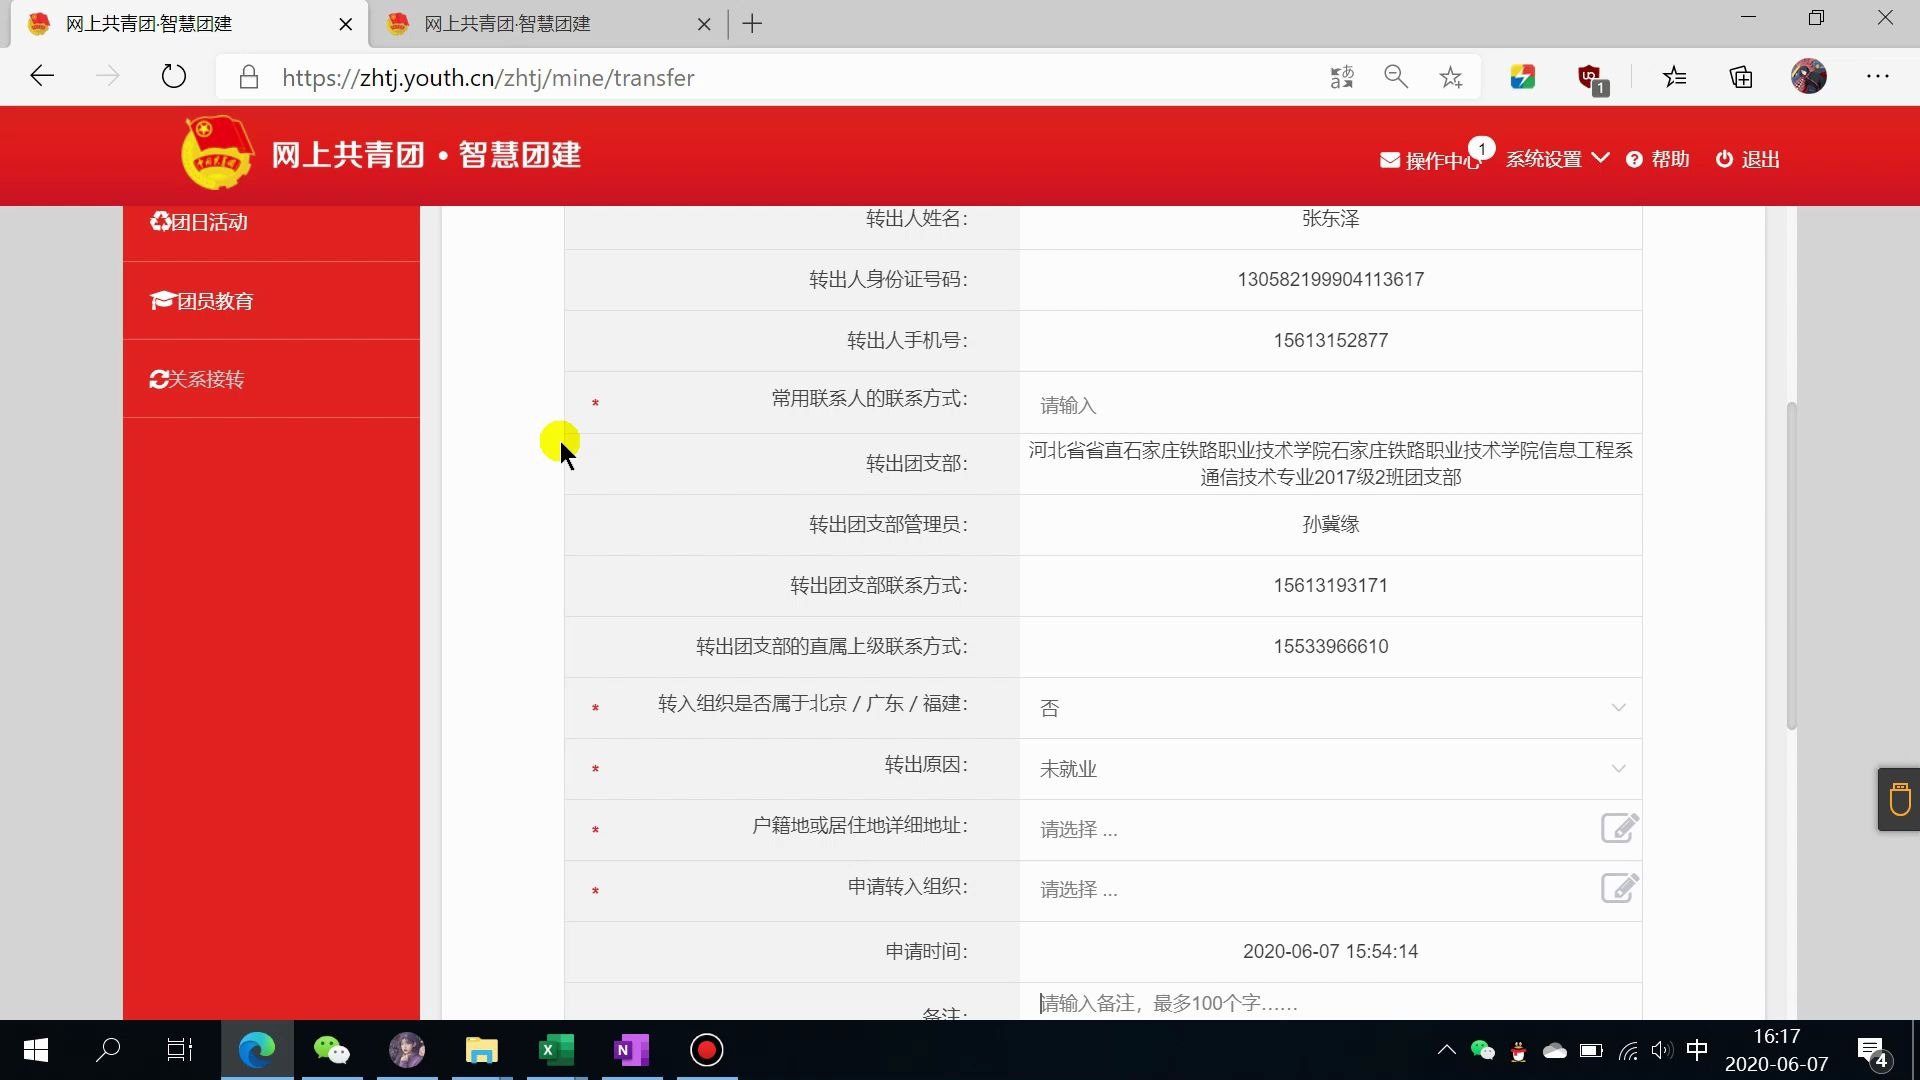Expand the 转出原因 dropdown
Viewport: 1920px width, 1080px height.
pos(1330,769)
